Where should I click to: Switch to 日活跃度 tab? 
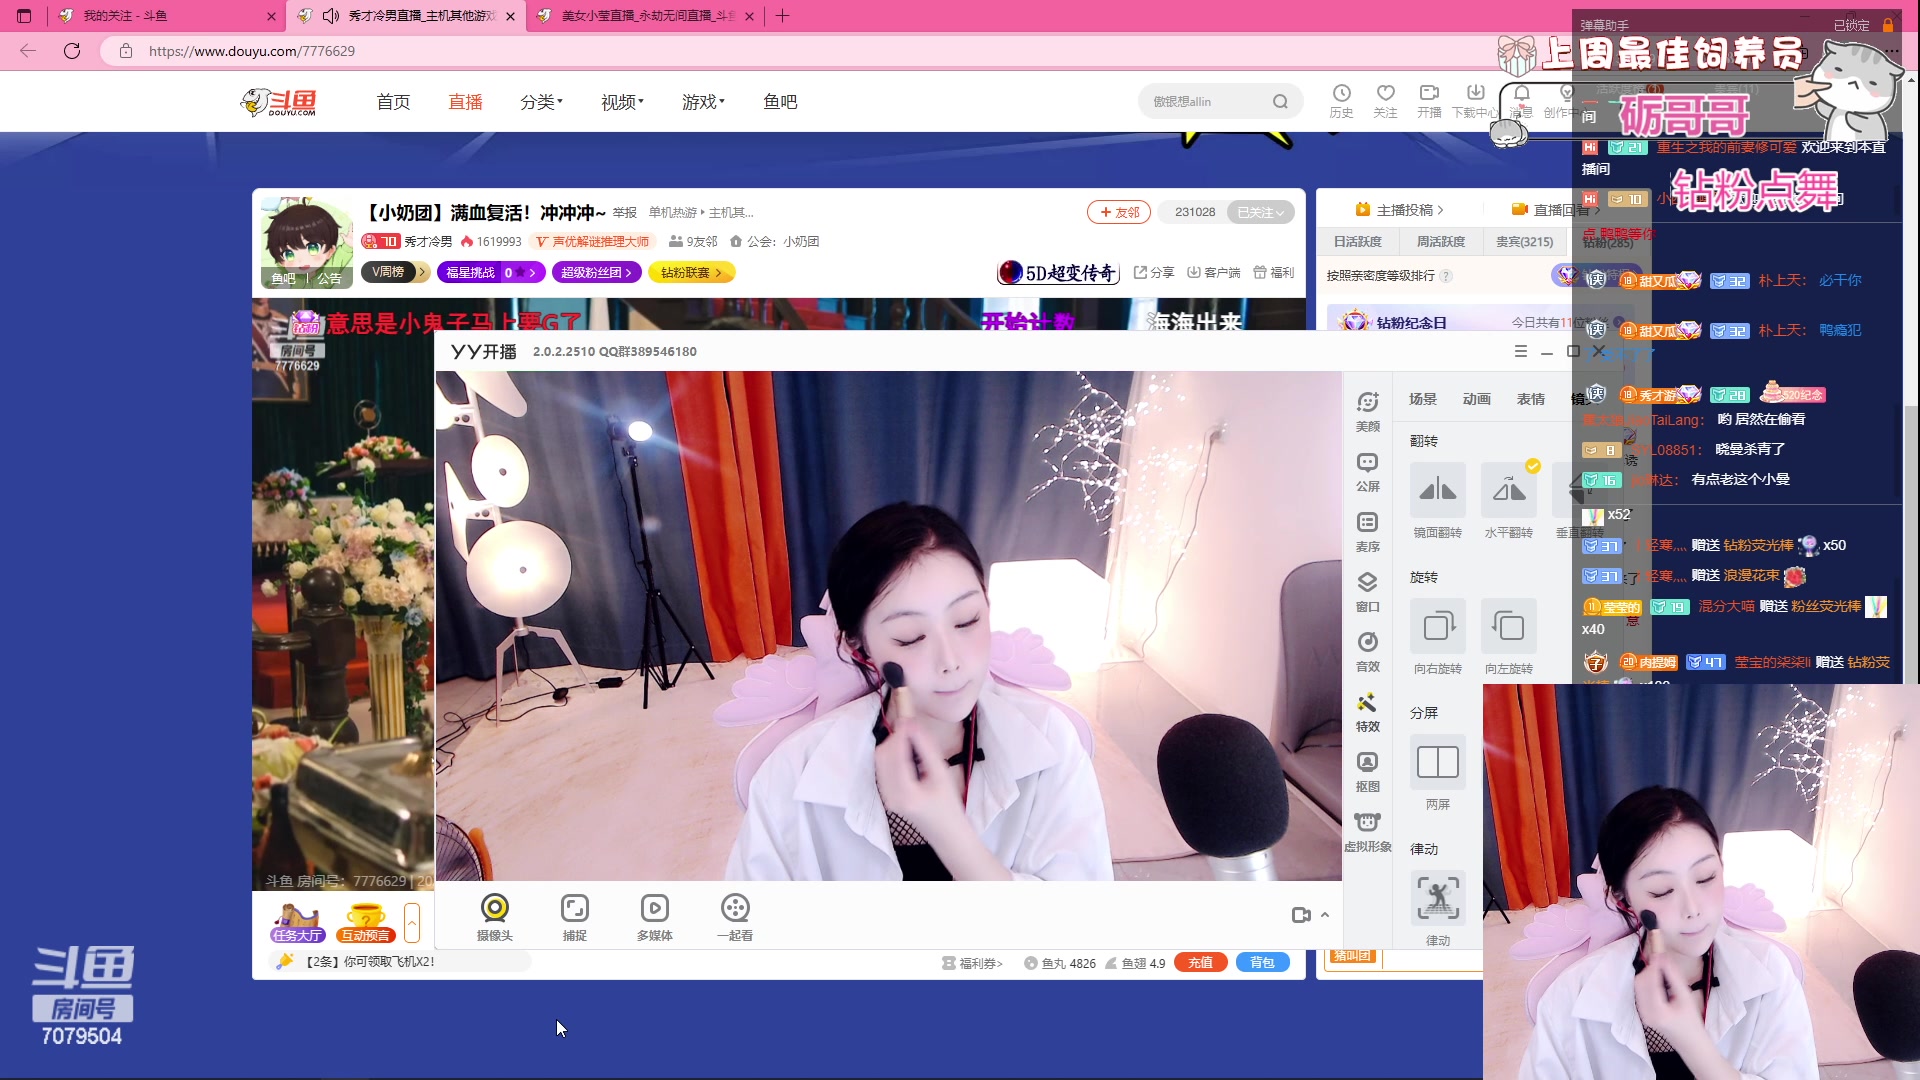coord(1357,241)
